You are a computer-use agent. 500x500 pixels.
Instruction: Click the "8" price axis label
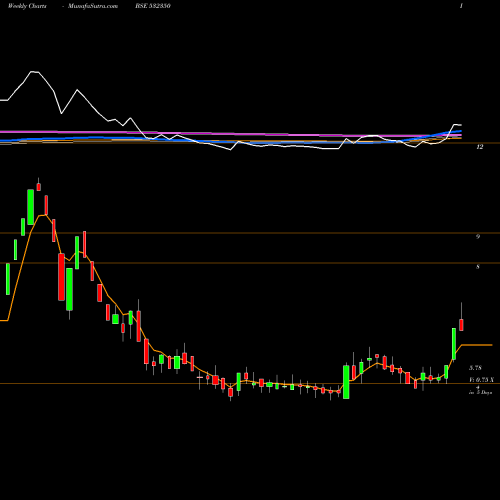tap(478, 267)
